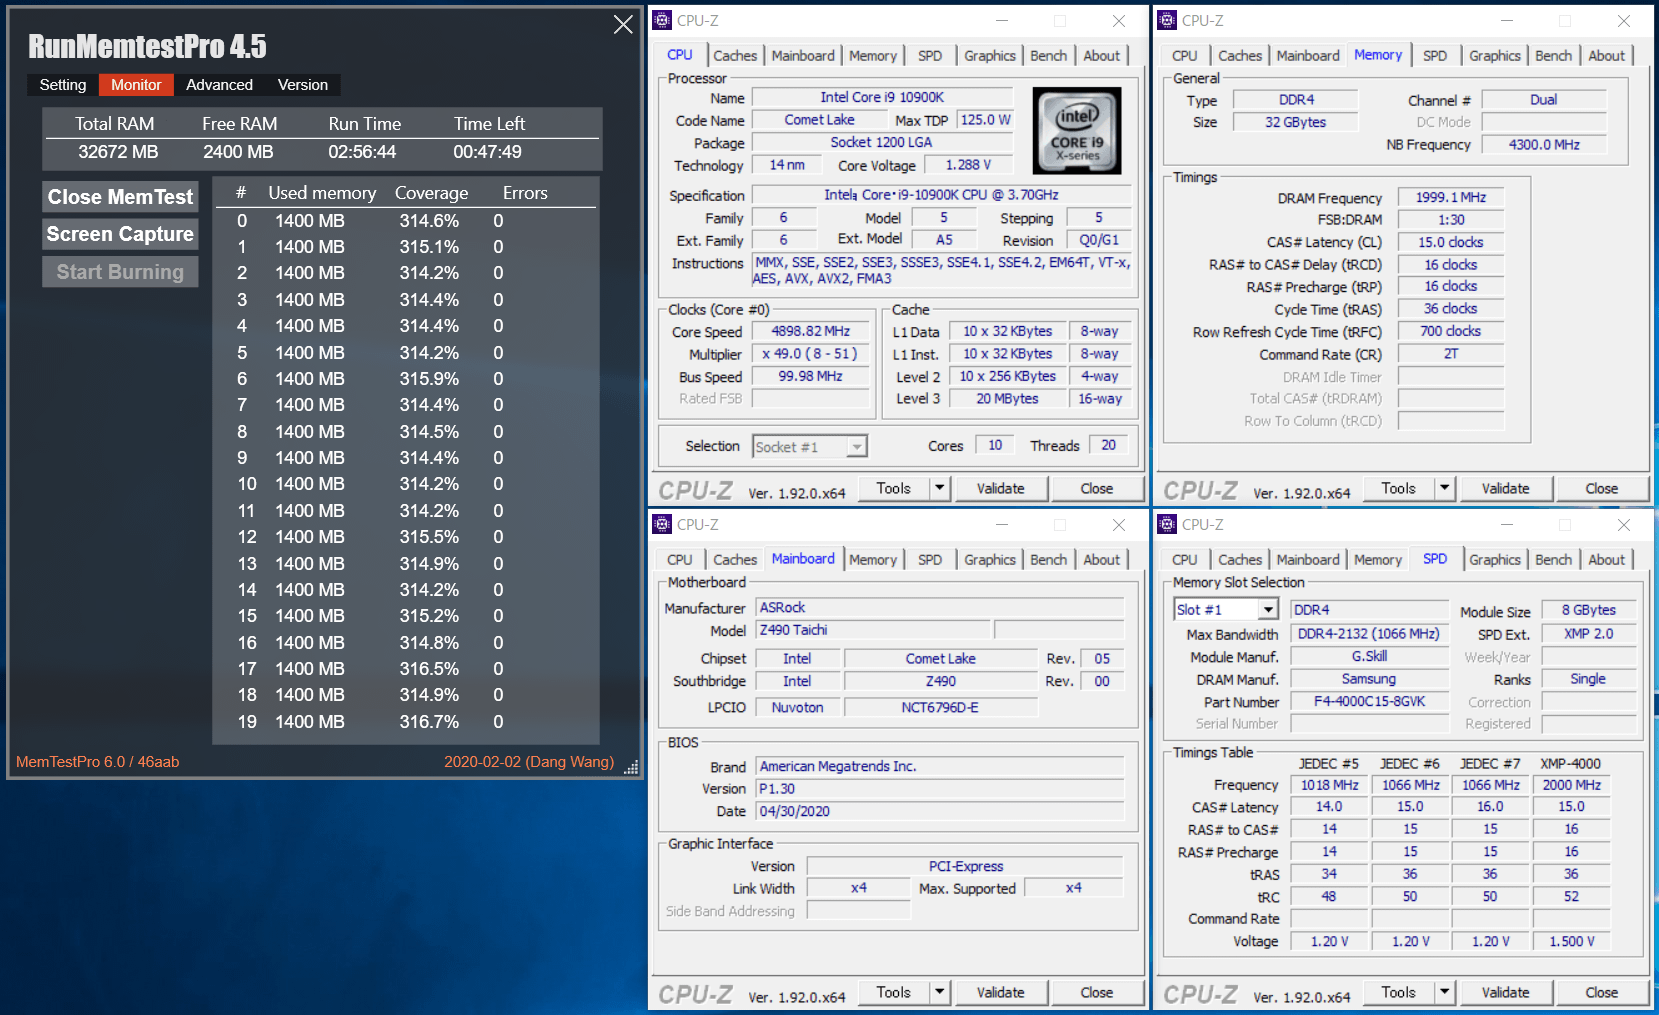Close RunMemtestPro with the X icon
The image size is (1659, 1015).
(x=623, y=25)
